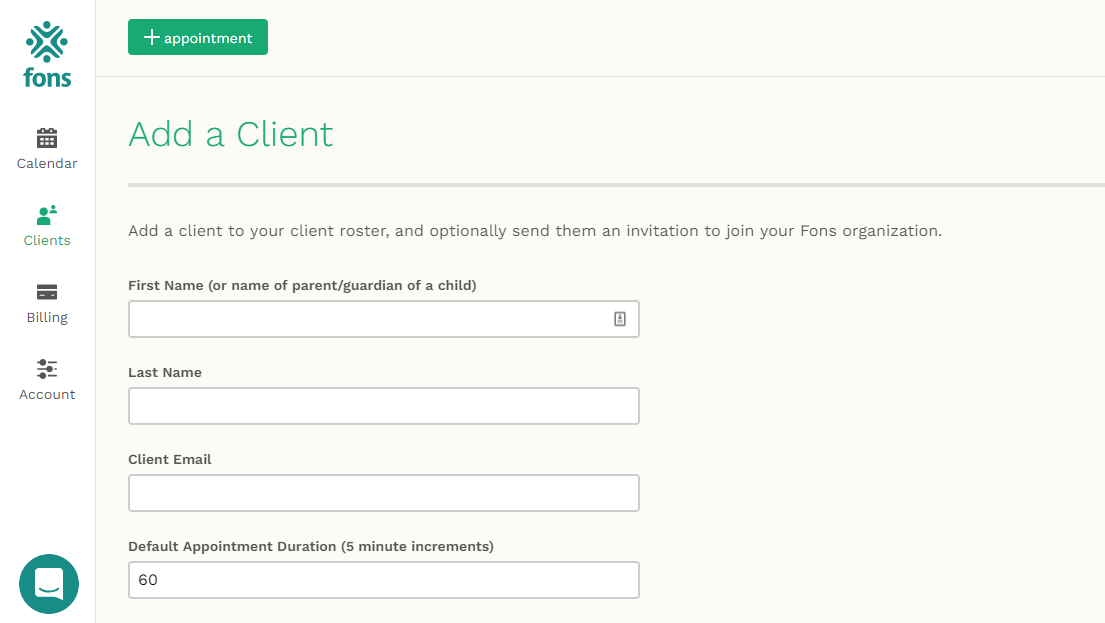Open the Billing credit card icon

[x=47, y=292]
